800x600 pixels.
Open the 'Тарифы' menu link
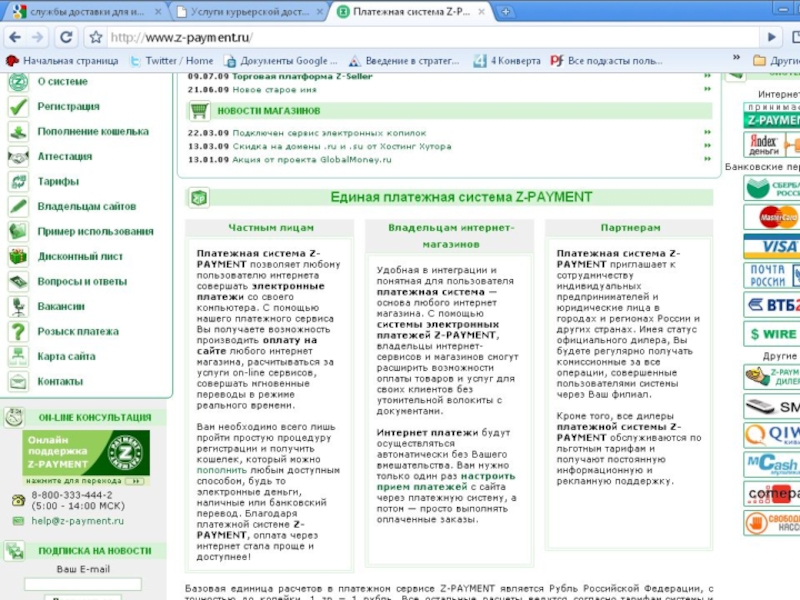pos(58,182)
